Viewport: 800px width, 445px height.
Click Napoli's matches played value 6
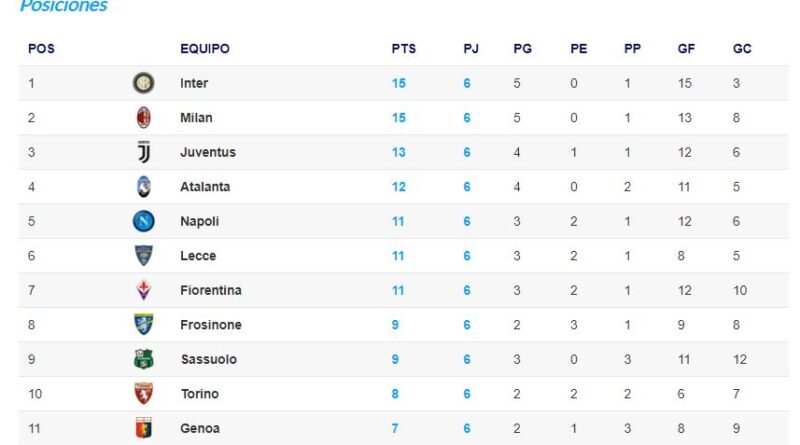click(x=467, y=221)
